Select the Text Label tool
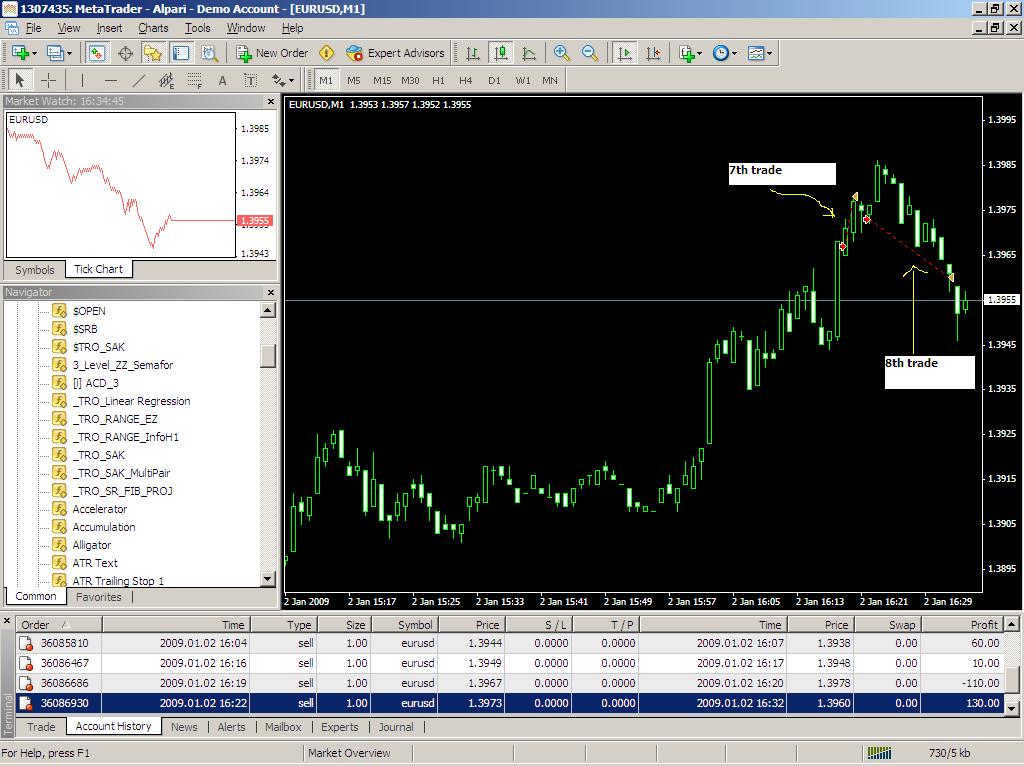 (251, 80)
